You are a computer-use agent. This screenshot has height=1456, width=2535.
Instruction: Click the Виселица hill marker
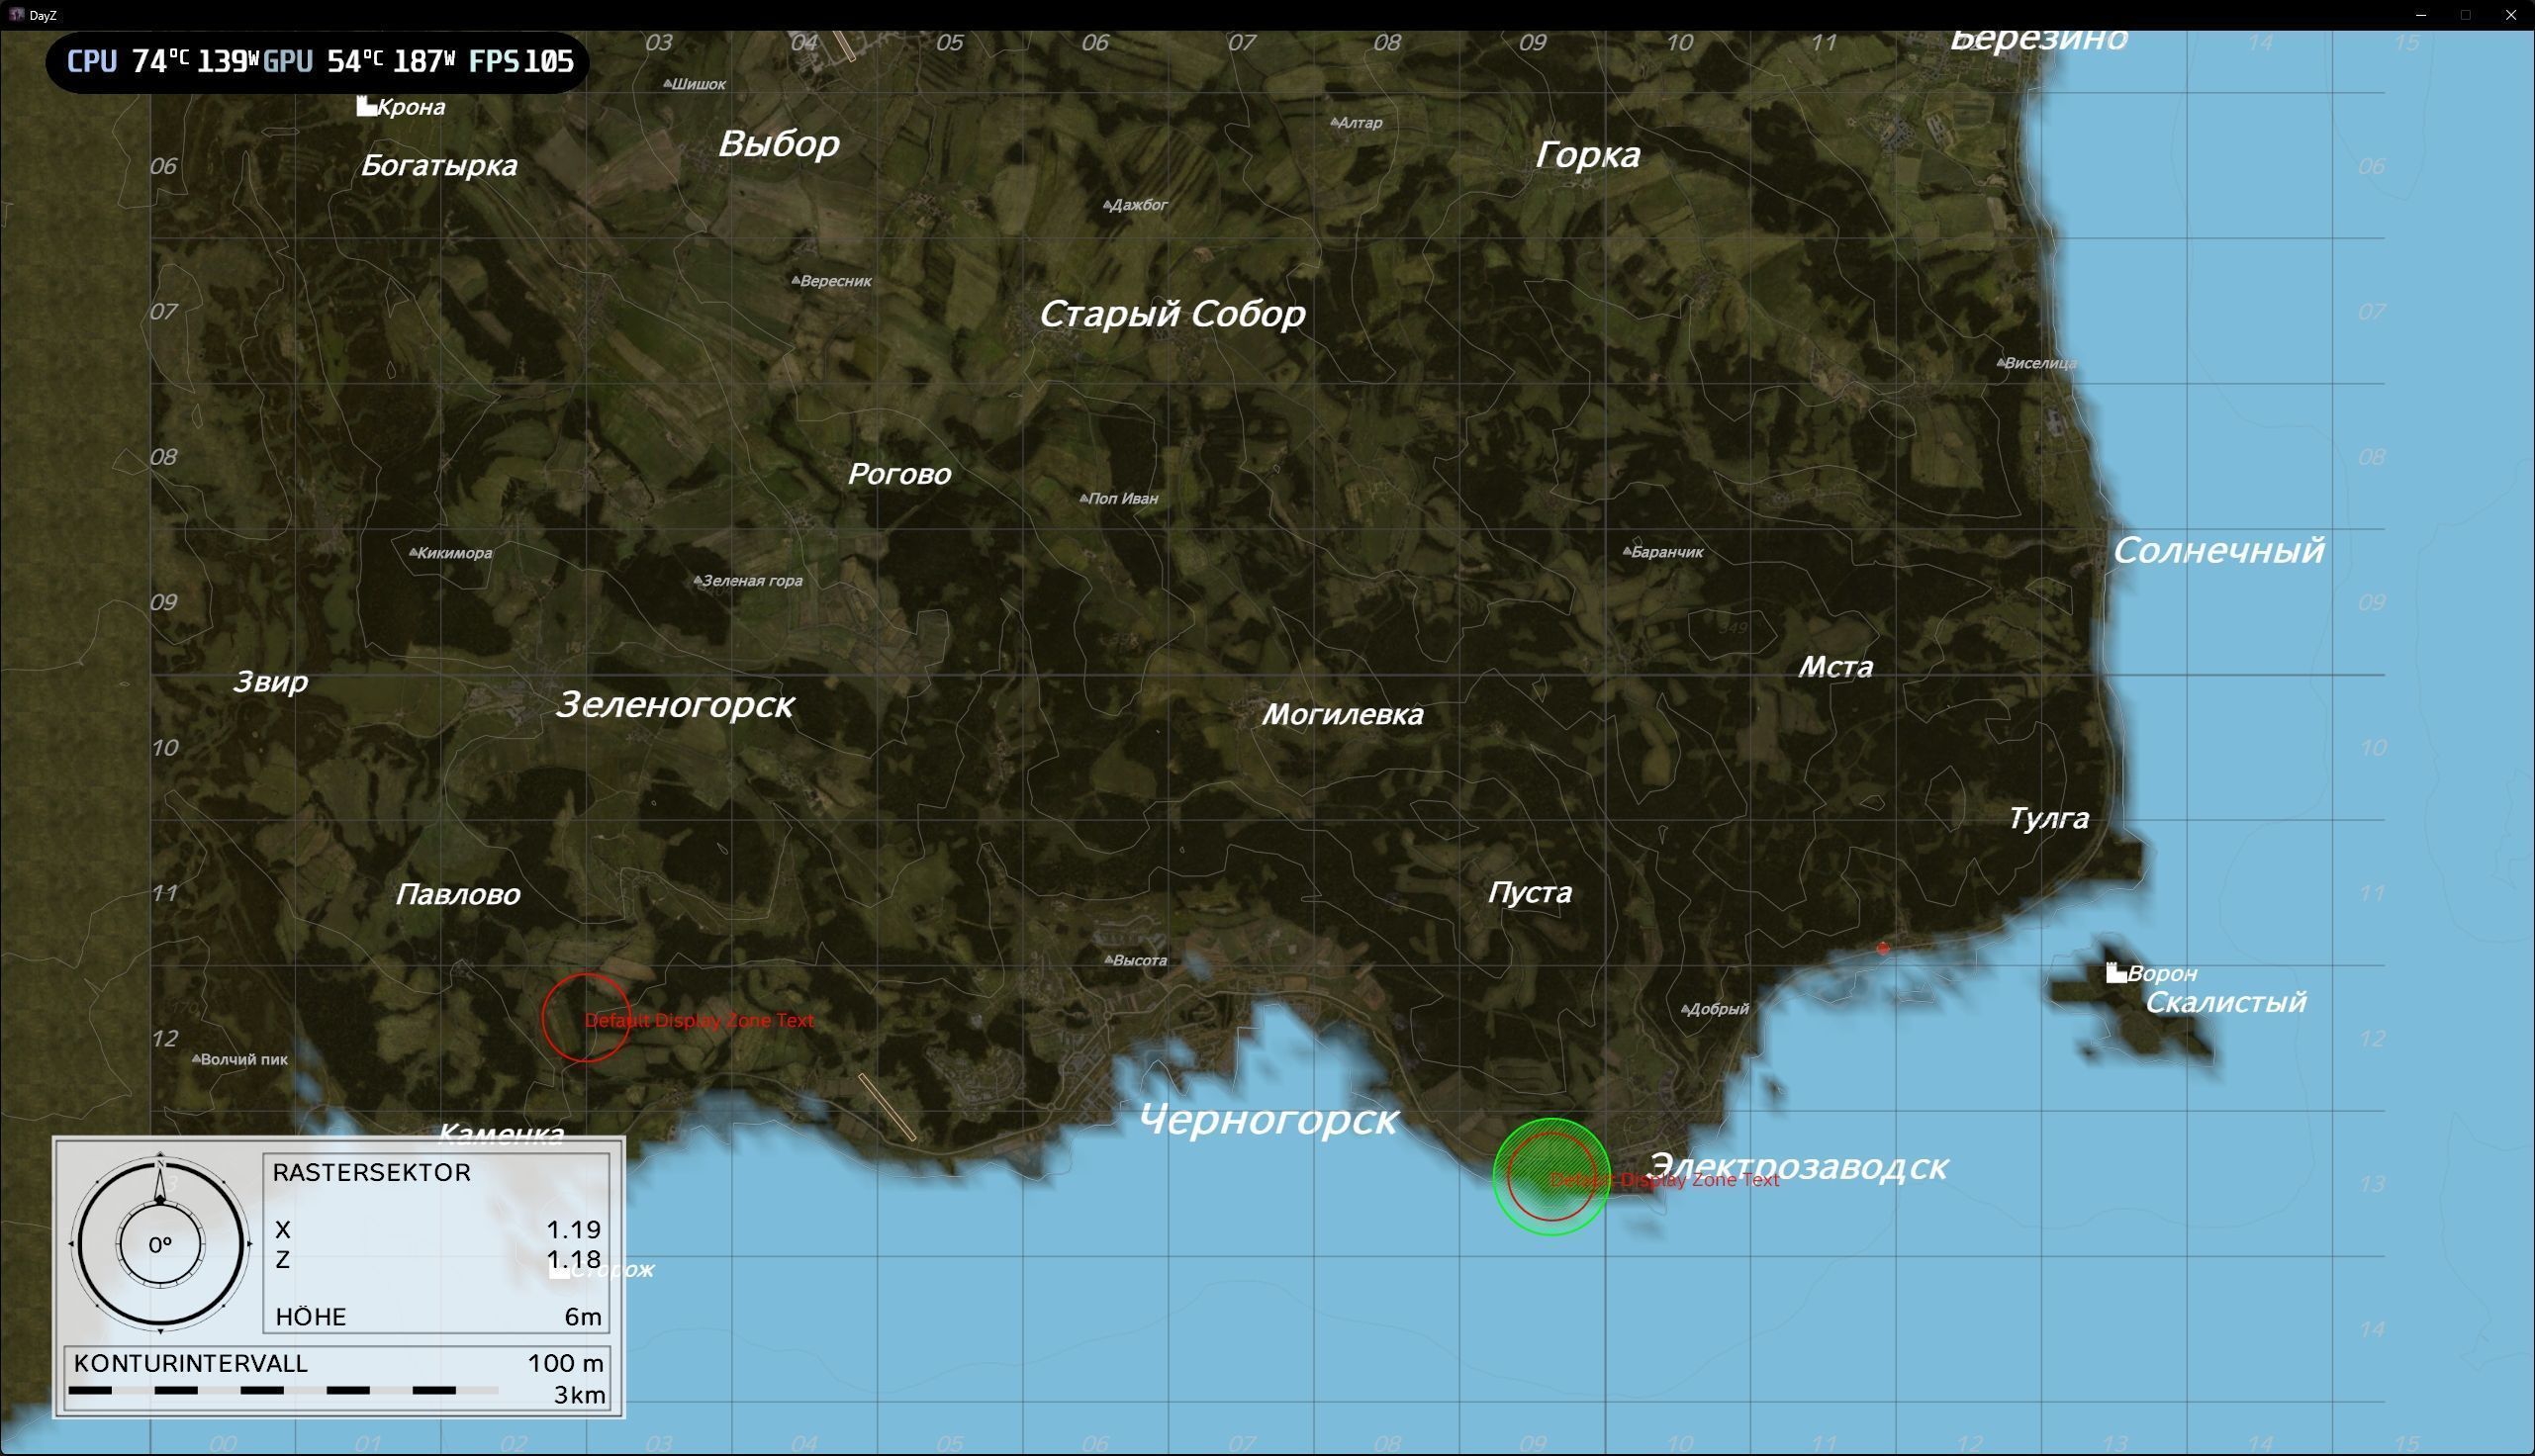click(2000, 363)
